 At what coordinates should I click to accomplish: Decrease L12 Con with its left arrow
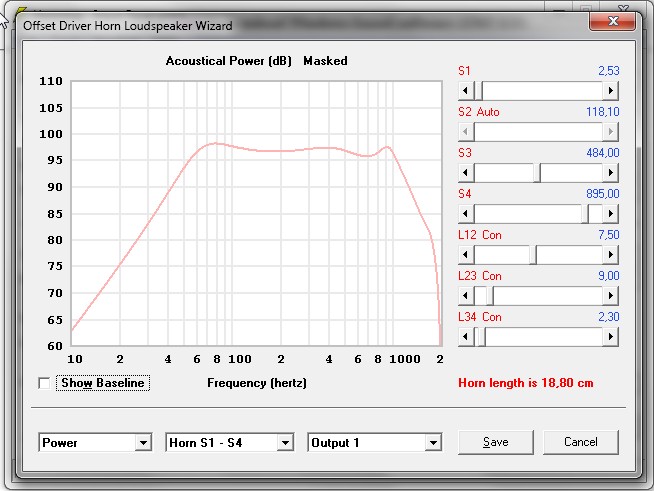[466, 254]
